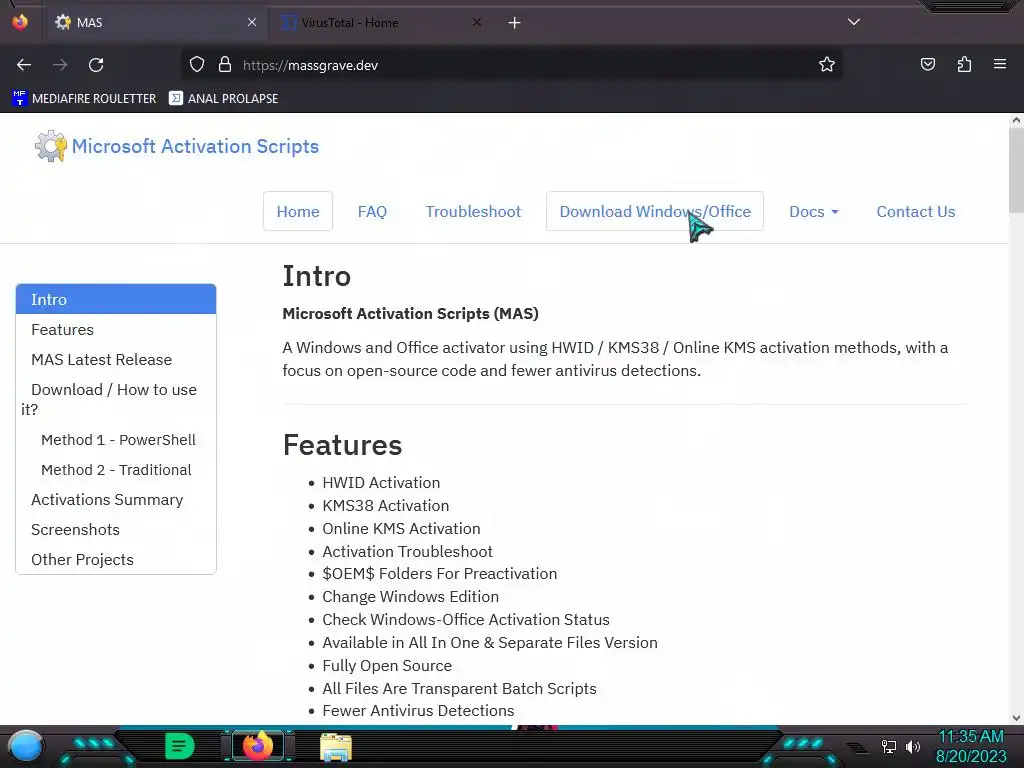The width and height of the screenshot is (1024, 768).
Task: Open the green notes app on taskbar
Action: (x=179, y=746)
